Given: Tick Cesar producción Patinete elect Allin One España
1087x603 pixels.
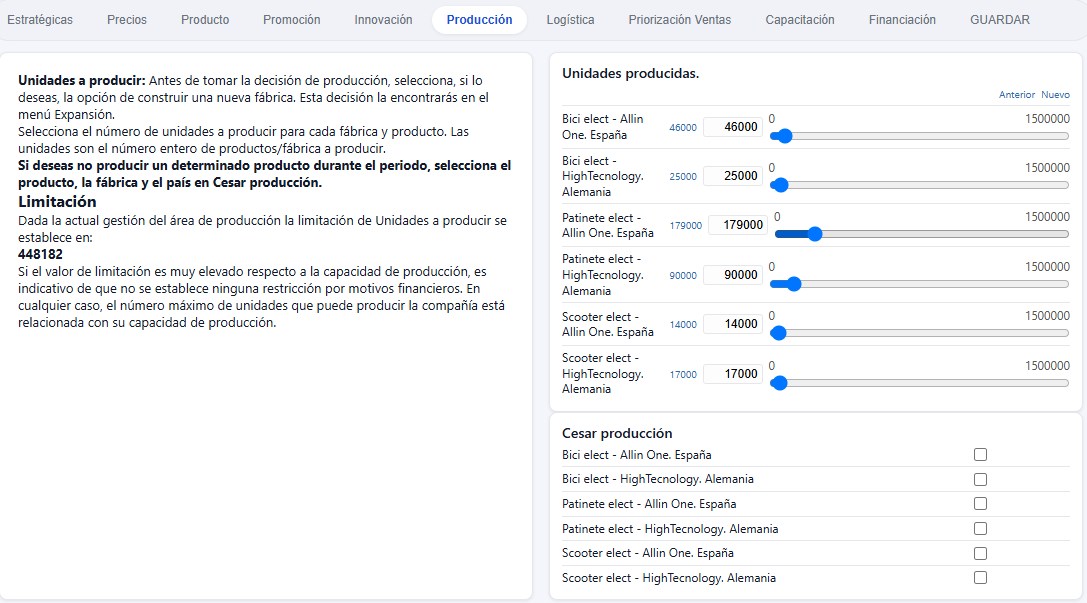Looking at the screenshot, I should [980, 504].
